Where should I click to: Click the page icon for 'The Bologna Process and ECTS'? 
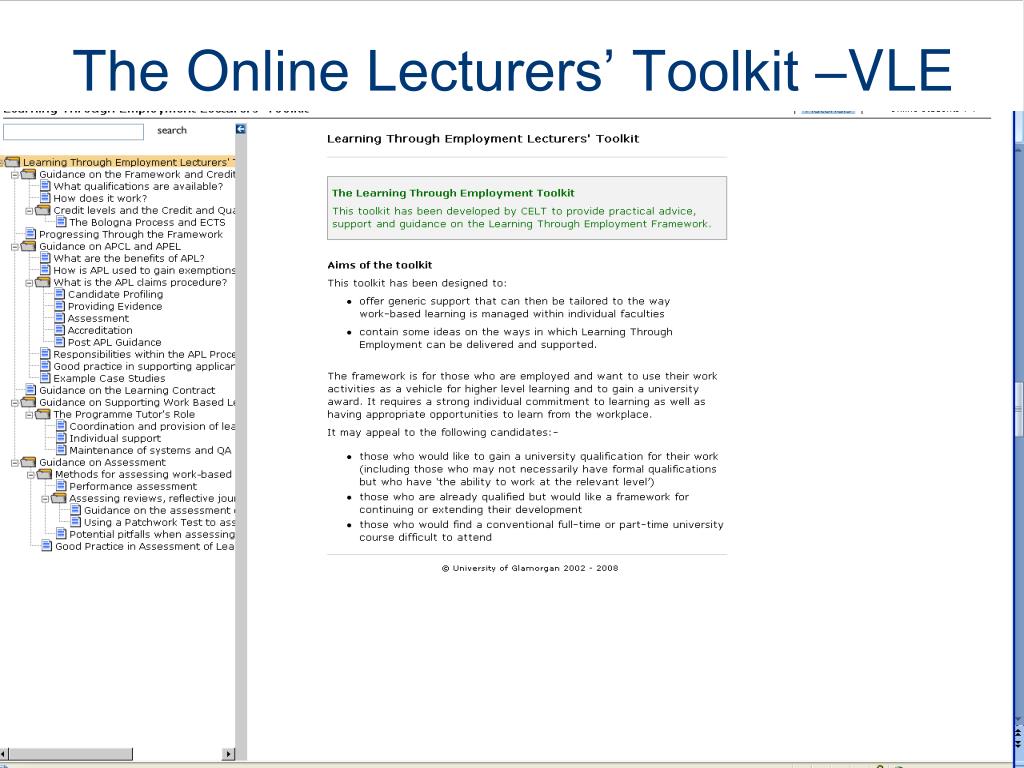tap(61, 222)
